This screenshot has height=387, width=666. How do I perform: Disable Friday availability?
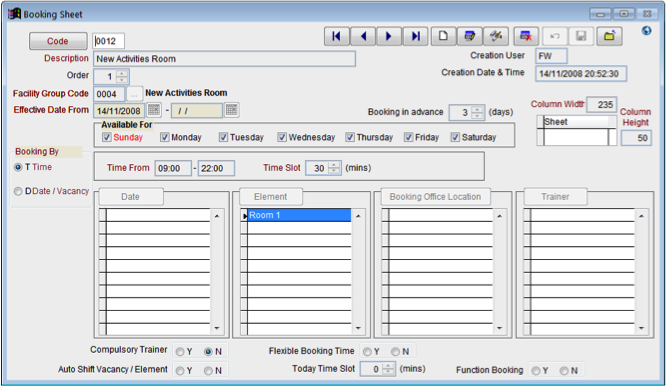point(408,137)
